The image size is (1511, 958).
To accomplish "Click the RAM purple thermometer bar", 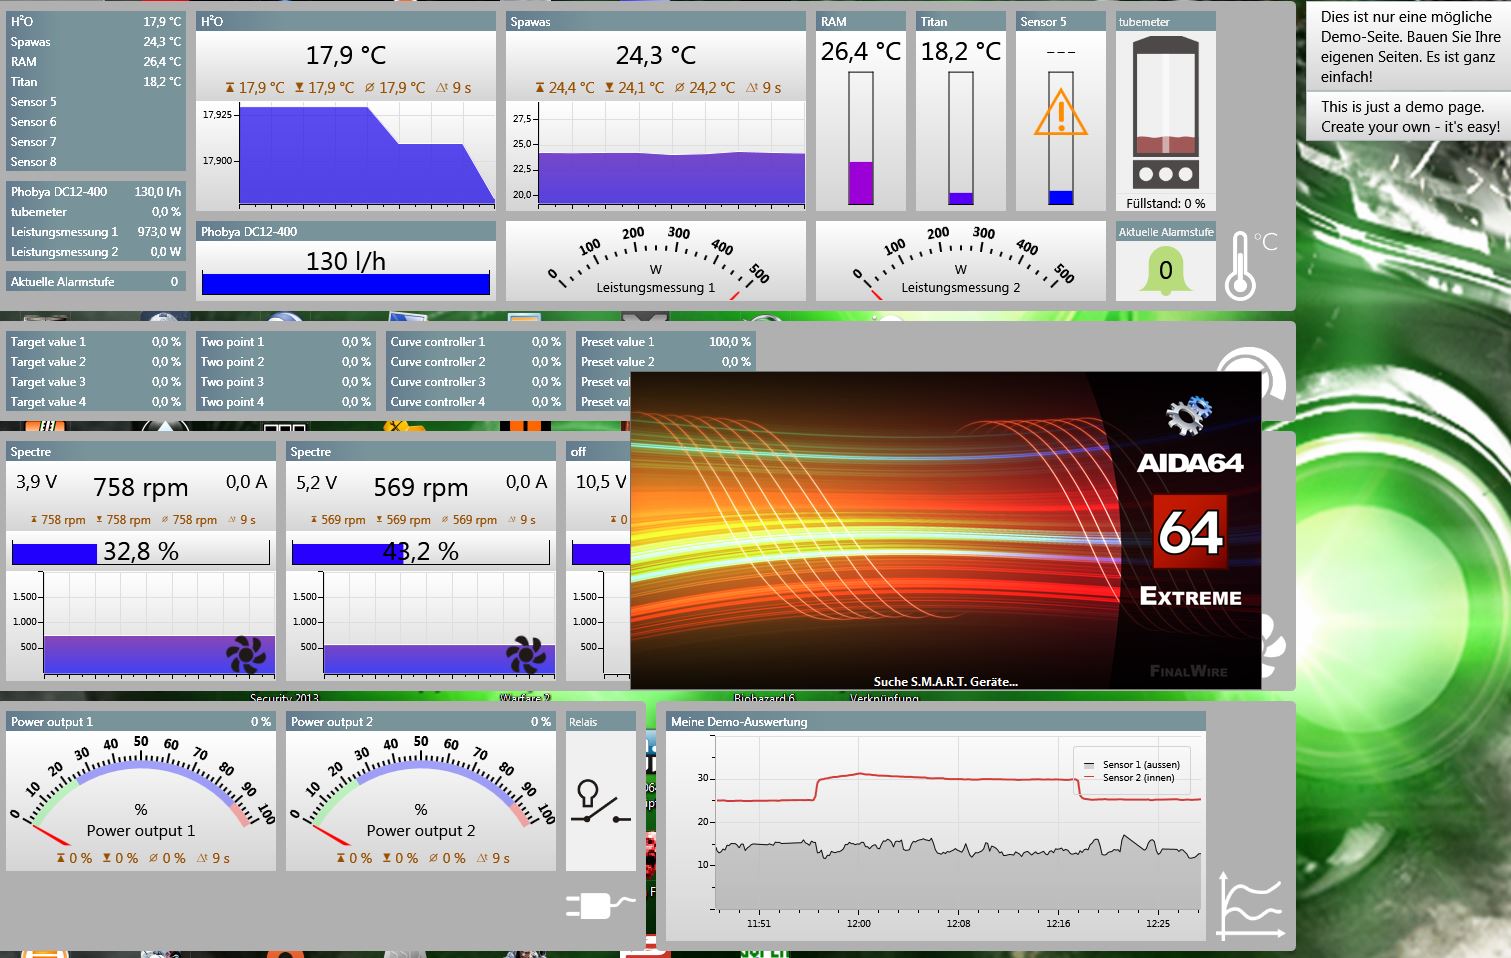I will 861,138.
